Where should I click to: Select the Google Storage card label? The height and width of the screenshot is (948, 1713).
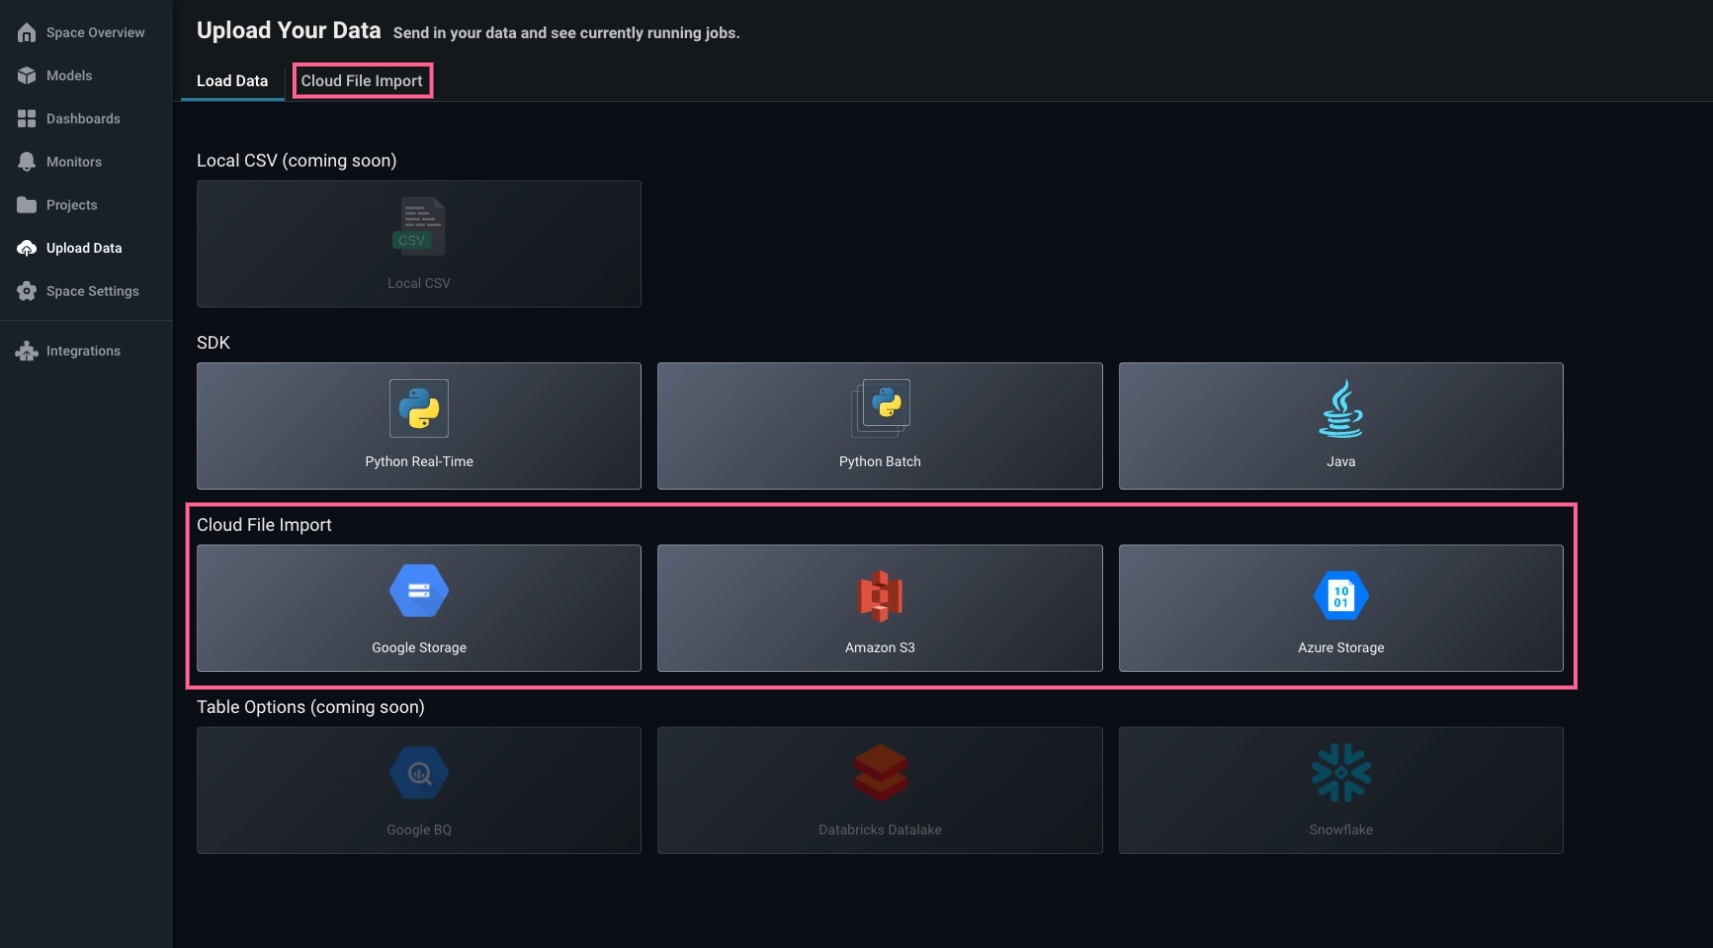[419, 648]
